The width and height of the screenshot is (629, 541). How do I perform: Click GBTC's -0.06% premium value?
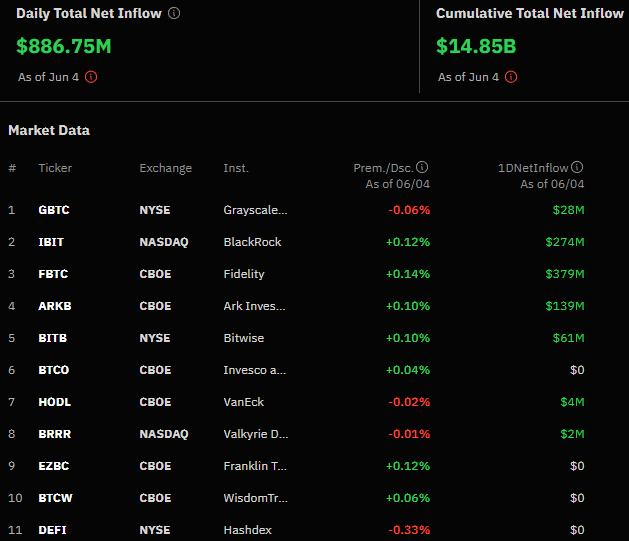(409, 210)
